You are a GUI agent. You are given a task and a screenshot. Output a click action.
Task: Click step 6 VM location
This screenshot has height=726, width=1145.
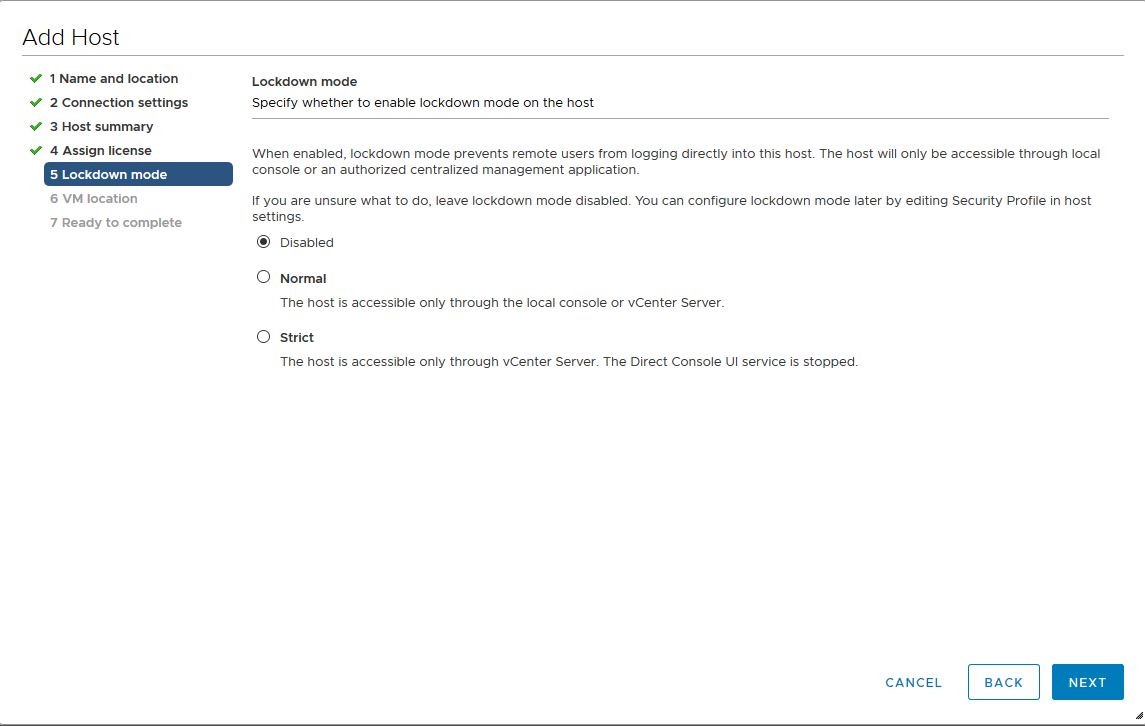pyautogui.click(x=93, y=198)
